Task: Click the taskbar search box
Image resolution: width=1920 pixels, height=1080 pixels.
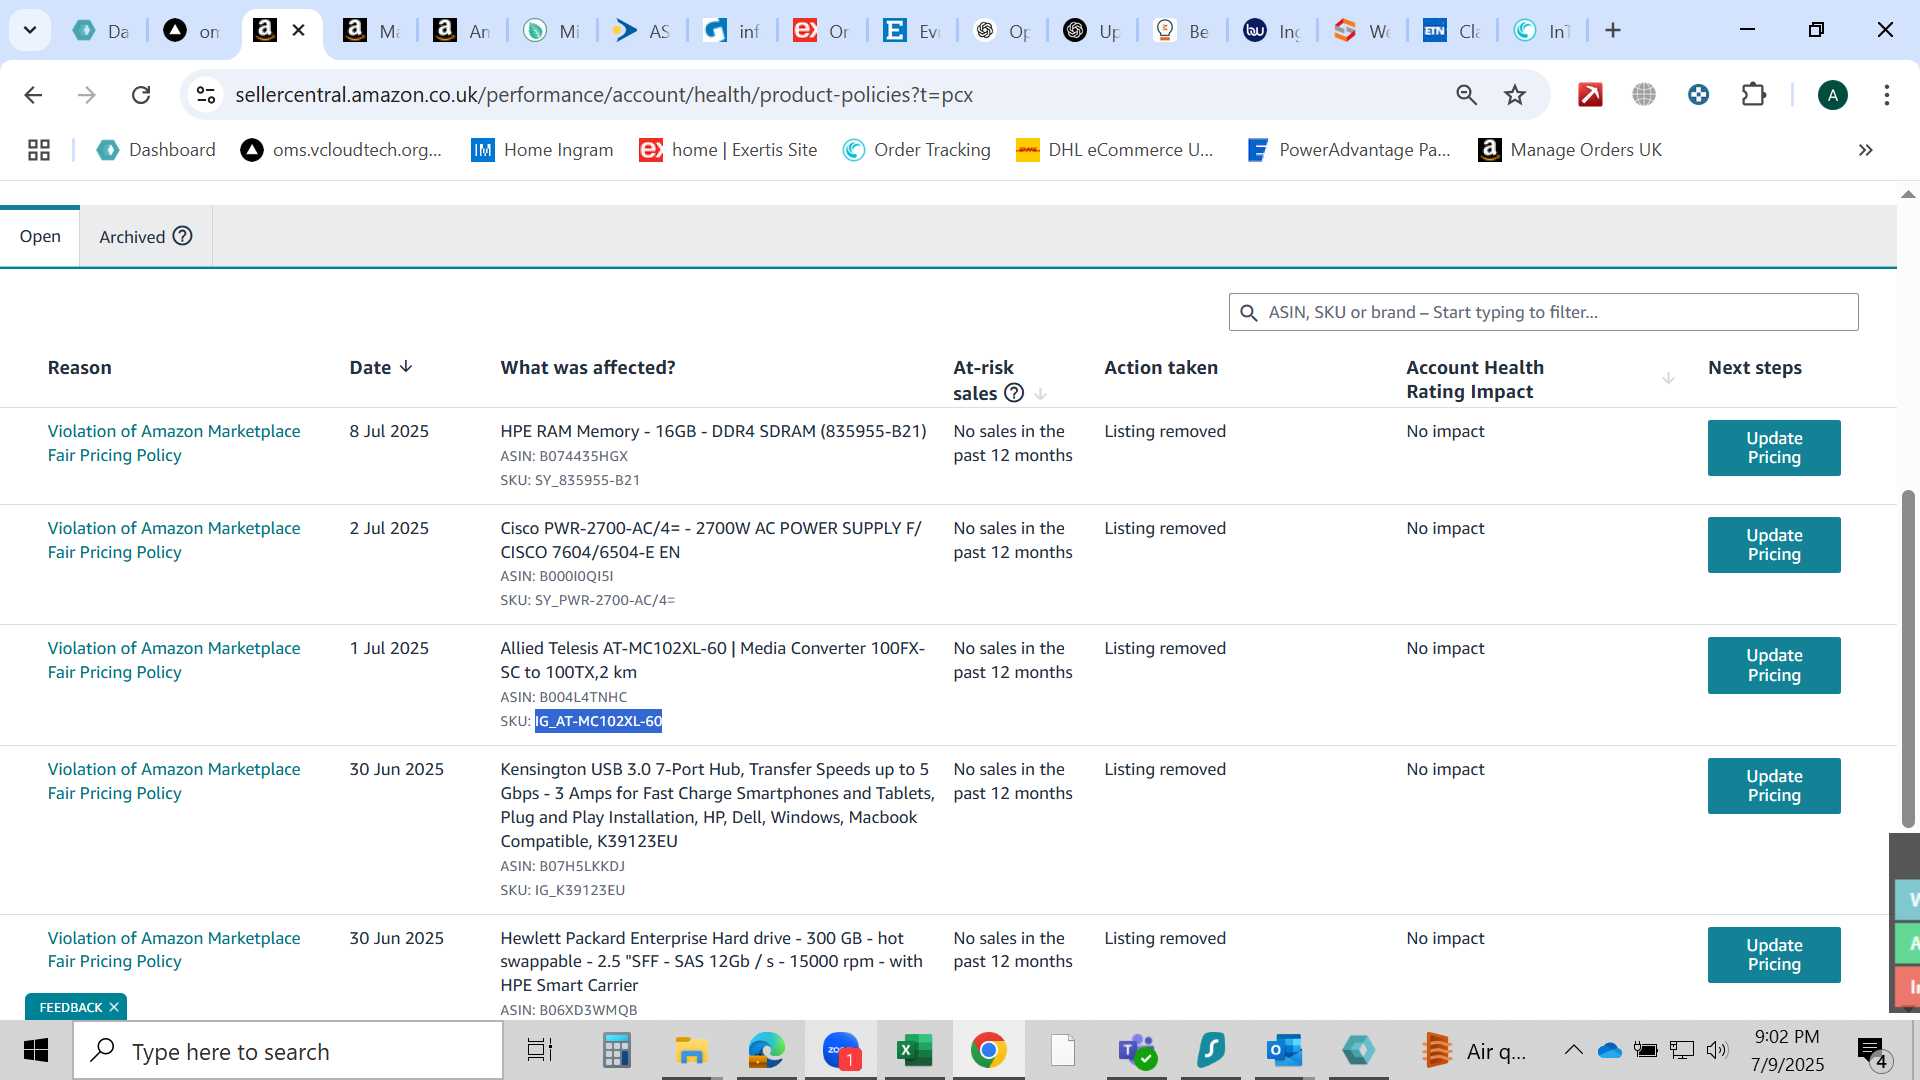Action: click(288, 1051)
